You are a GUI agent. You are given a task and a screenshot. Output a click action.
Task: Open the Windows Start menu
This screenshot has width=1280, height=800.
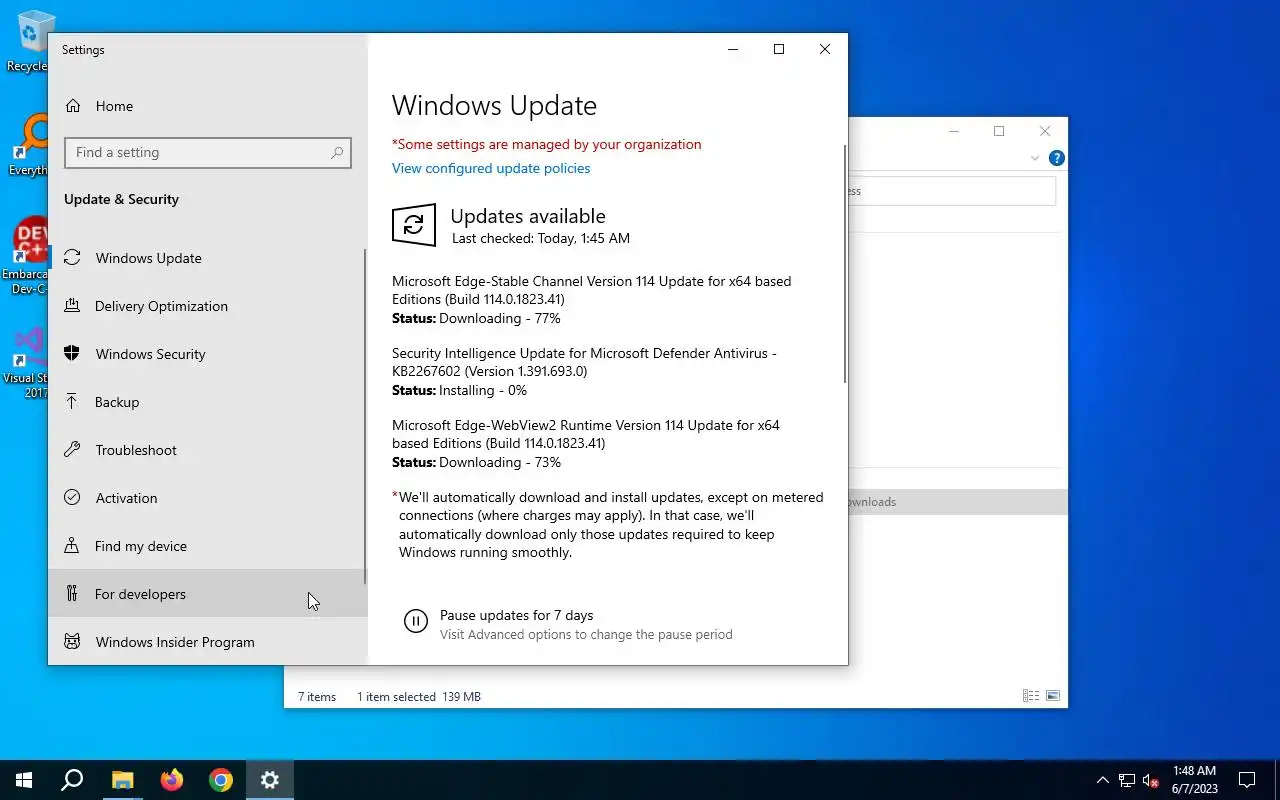[24, 780]
